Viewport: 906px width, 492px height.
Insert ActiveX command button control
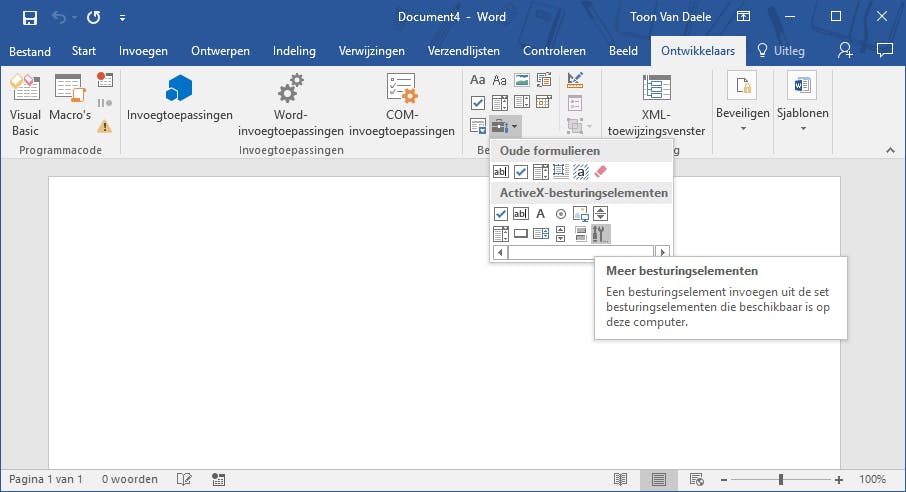pos(521,234)
